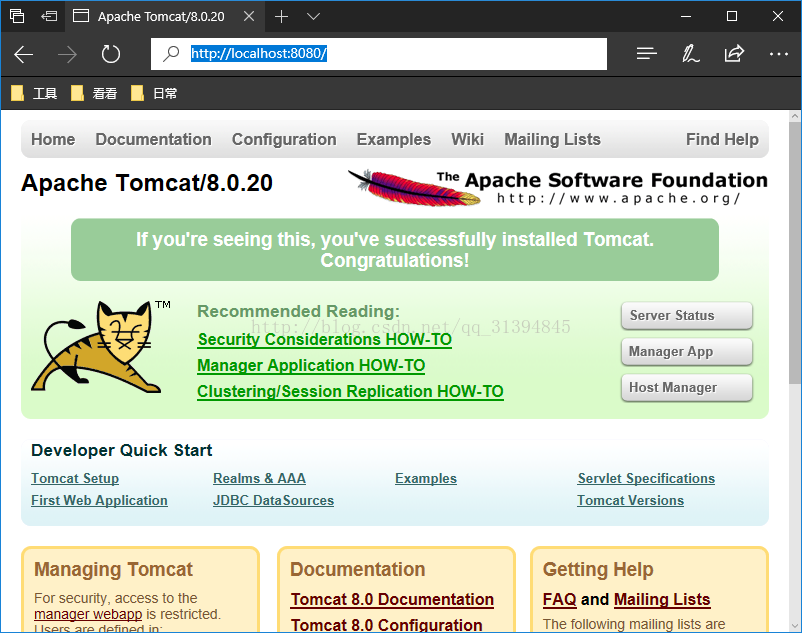The image size is (802, 633).
Task: Open Manager Application HOW-TO link
Action: click(311, 366)
